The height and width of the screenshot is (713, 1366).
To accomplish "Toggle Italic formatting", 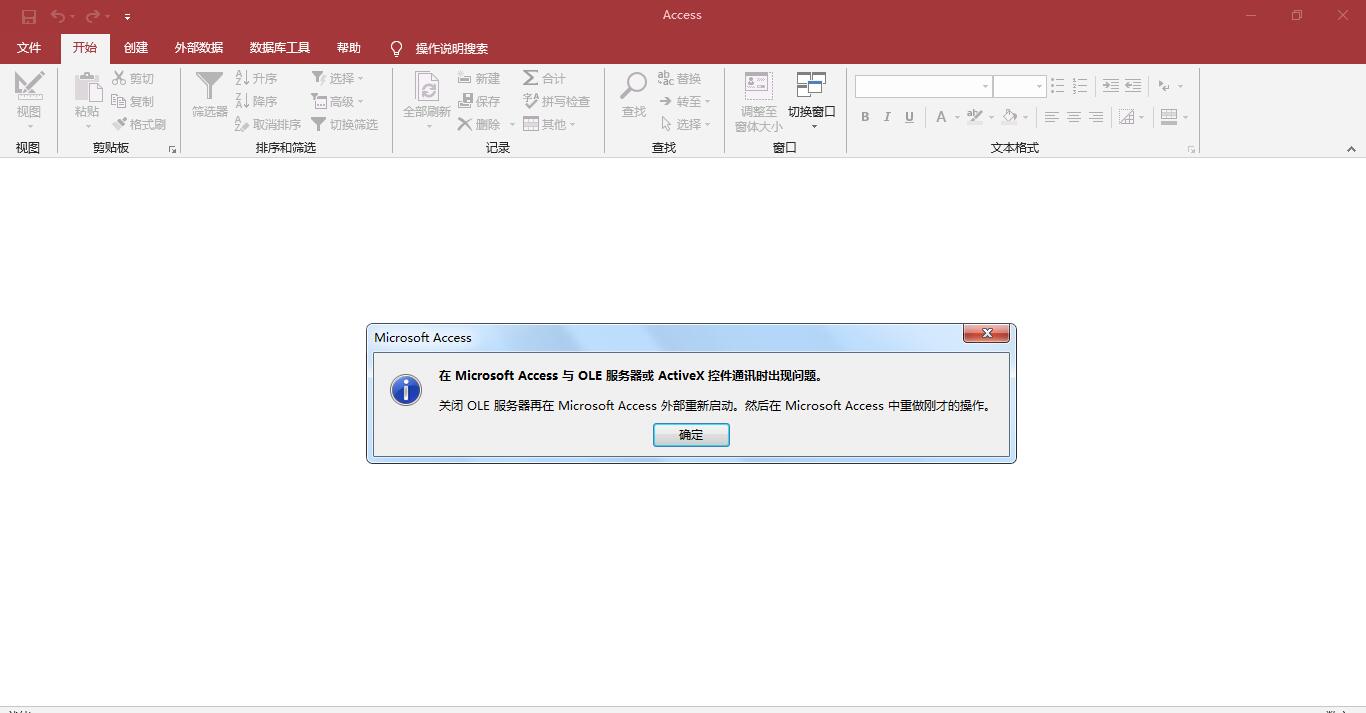I will tap(887, 117).
